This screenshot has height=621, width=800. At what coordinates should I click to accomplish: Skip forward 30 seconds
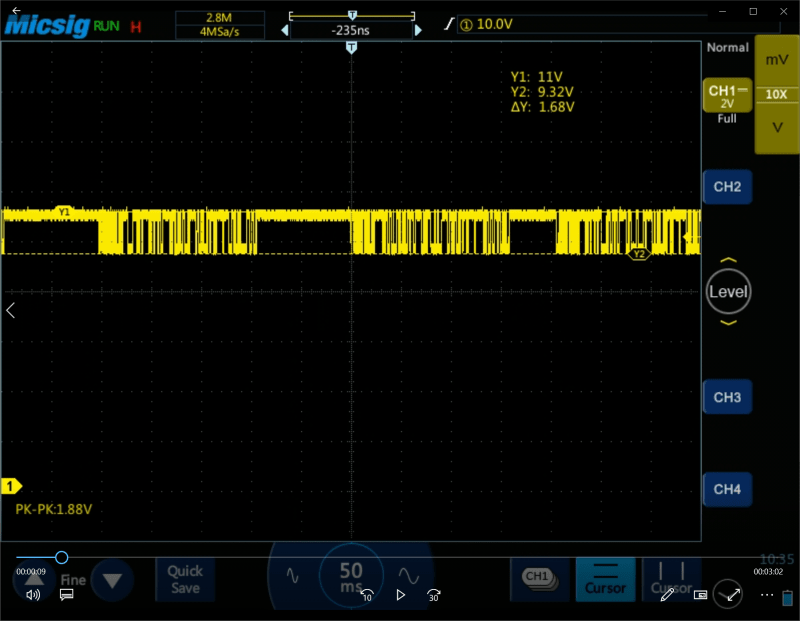click(434, 595)
